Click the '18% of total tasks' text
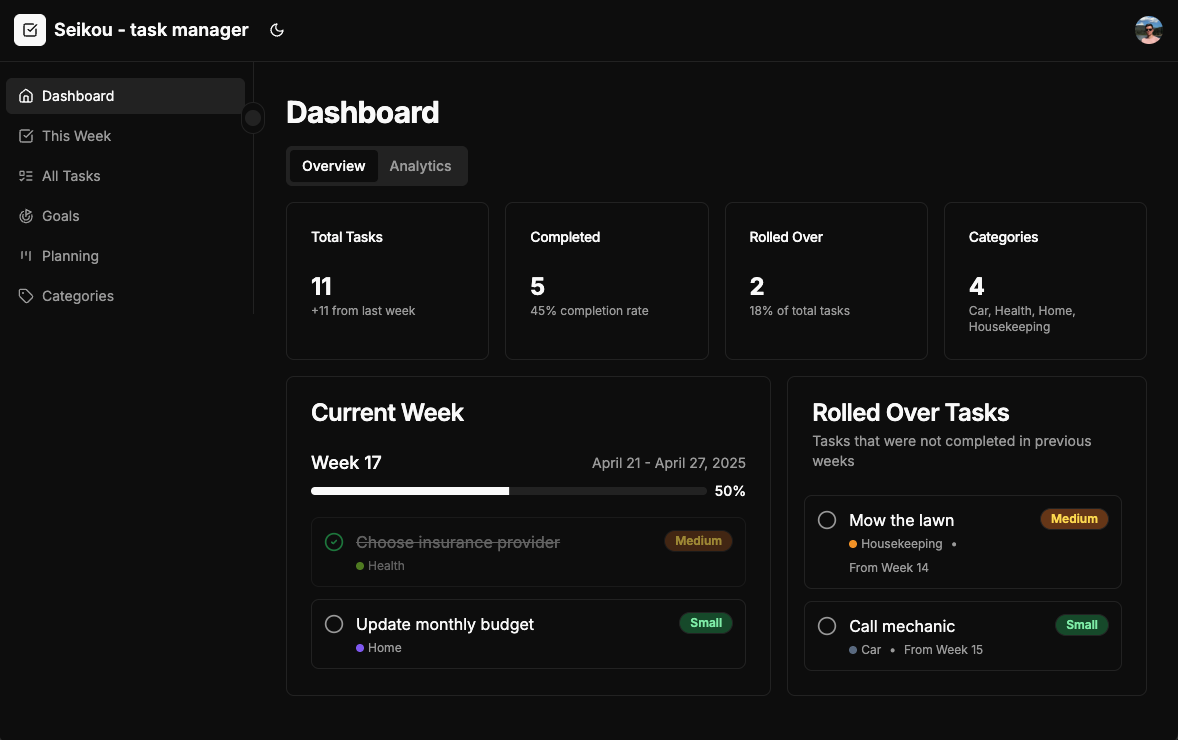Screen dimensions: 1178x740 point(799,311)
